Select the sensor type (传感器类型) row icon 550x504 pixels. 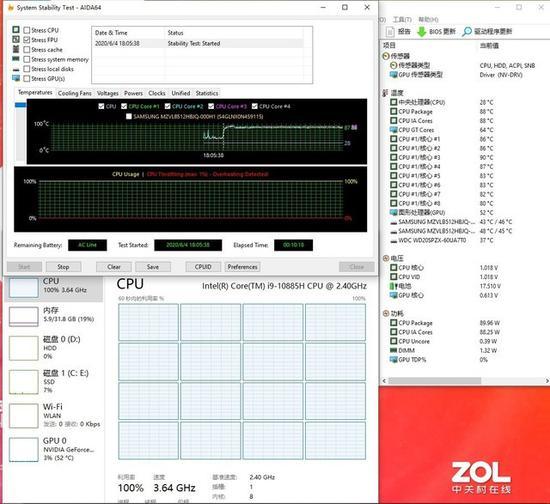click(394, 65)
